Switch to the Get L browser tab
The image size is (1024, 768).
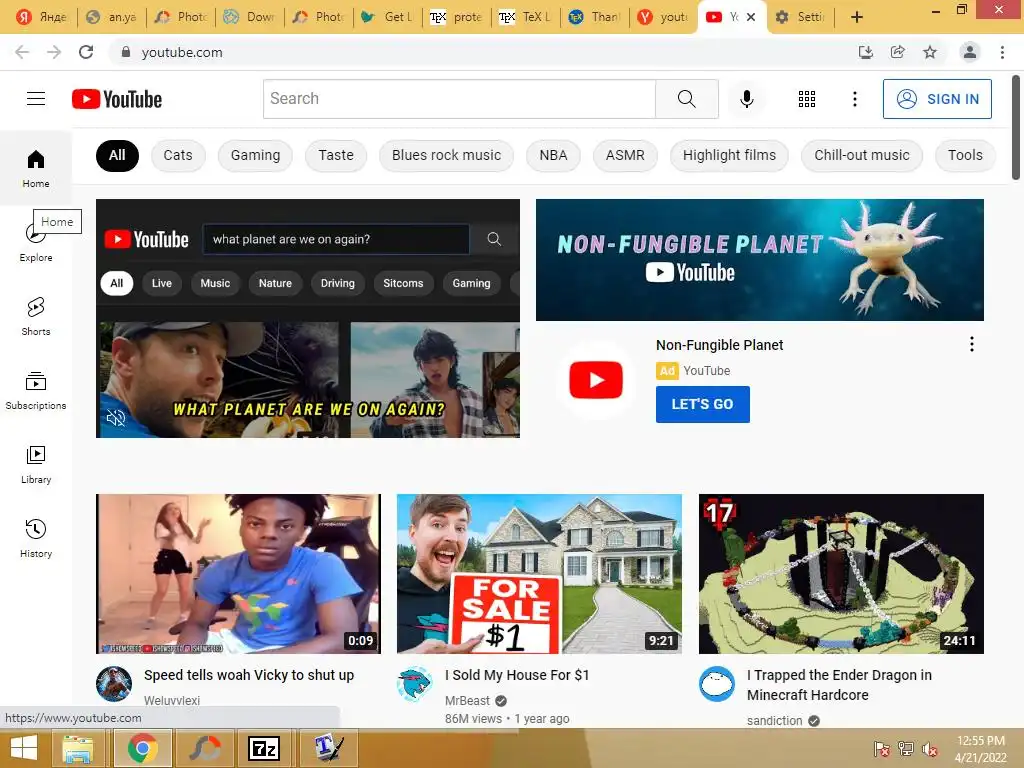[x=388, y=17]
